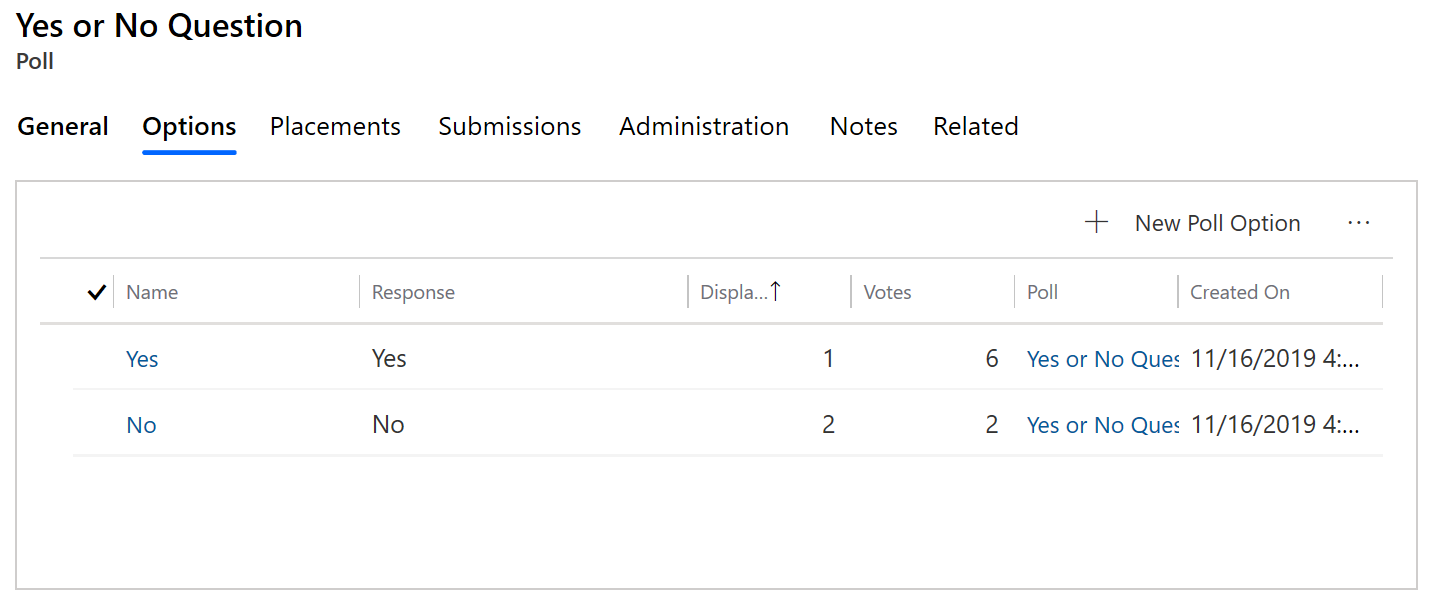This screenshot has width=1436, height=606.
Task: Go to the Submissions tab
Action: point(509,127)
